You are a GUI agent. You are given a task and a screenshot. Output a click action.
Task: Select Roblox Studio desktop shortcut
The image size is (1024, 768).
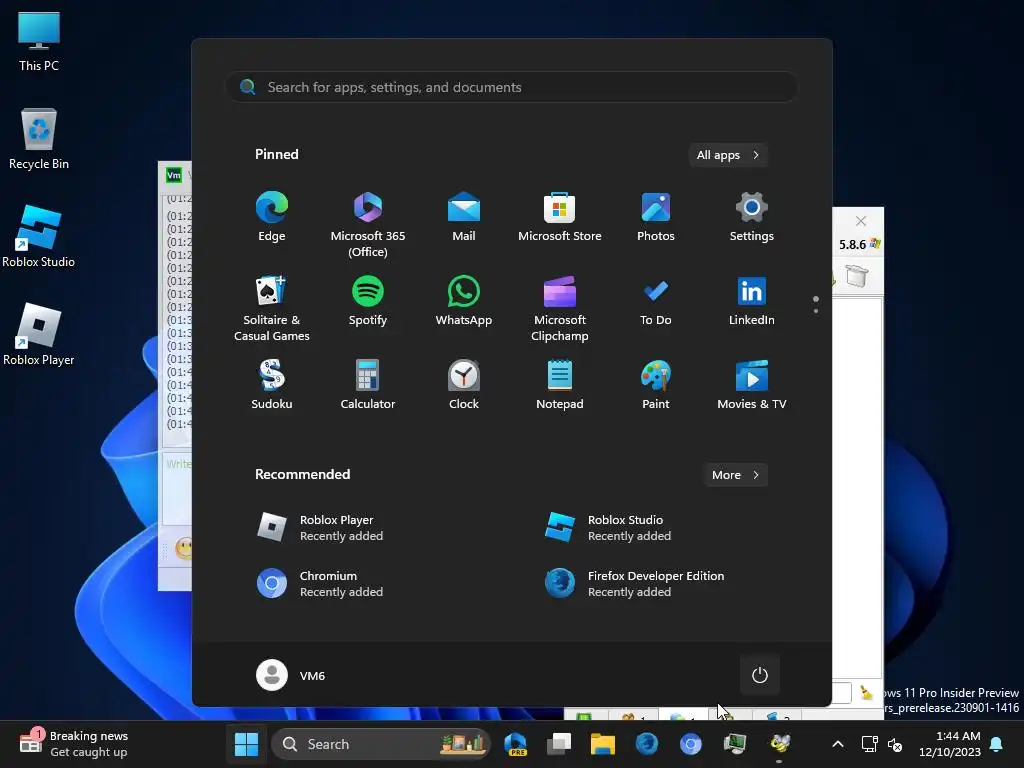pyautogui.click(x=39, y=236)
